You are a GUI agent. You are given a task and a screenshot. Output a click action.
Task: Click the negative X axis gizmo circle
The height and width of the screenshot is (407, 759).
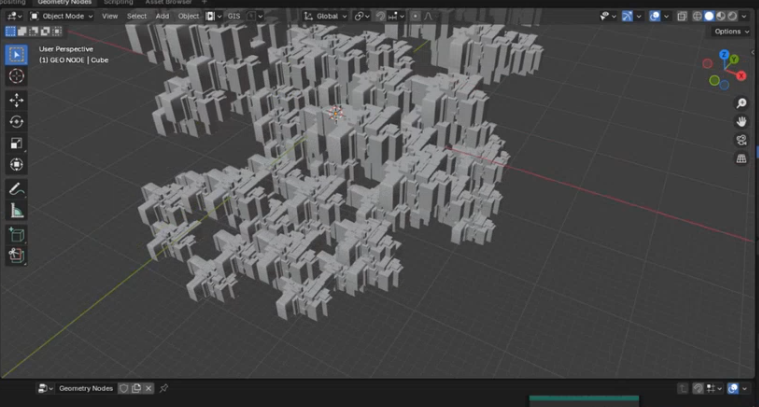click(x=707, y=63)
